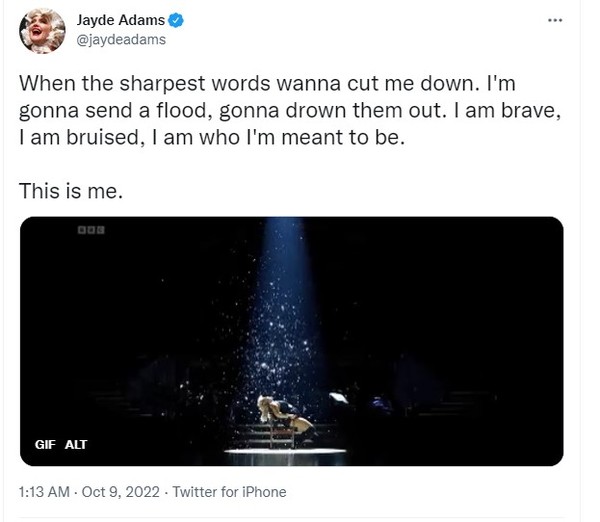Open the three-dot more options menu

point(555,21)
